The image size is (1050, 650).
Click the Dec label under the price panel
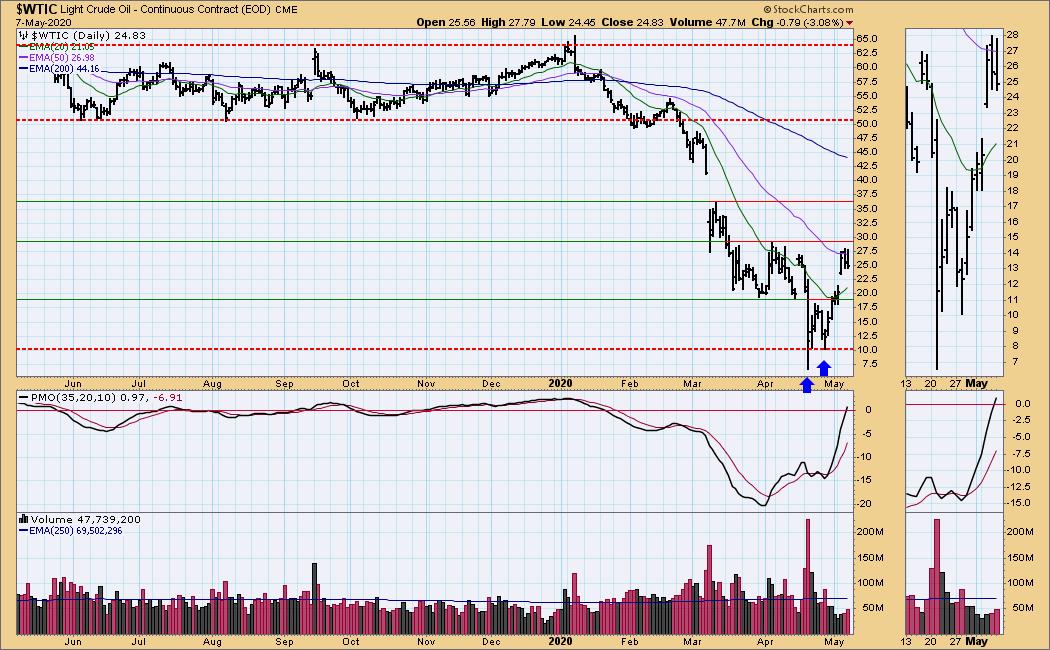click(492, 384)
